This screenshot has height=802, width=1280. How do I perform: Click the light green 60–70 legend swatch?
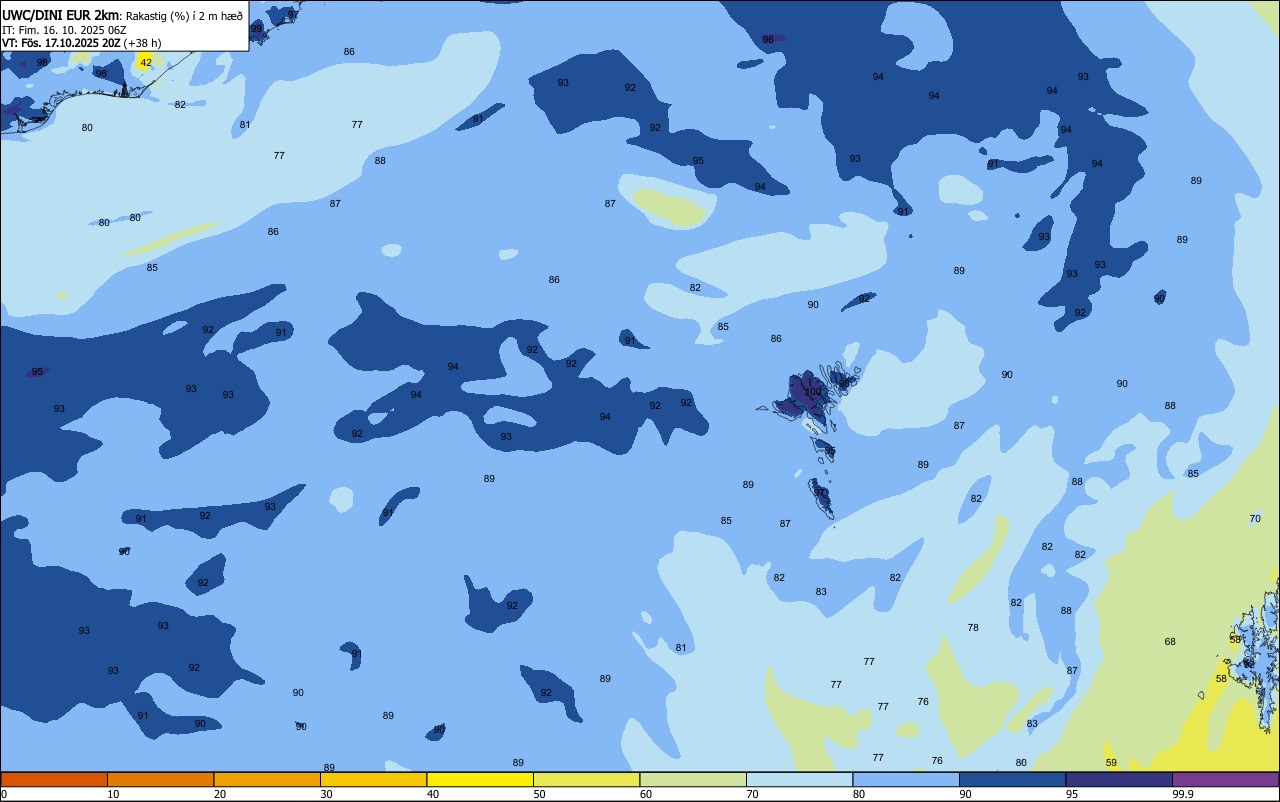(x=693, y=779)
